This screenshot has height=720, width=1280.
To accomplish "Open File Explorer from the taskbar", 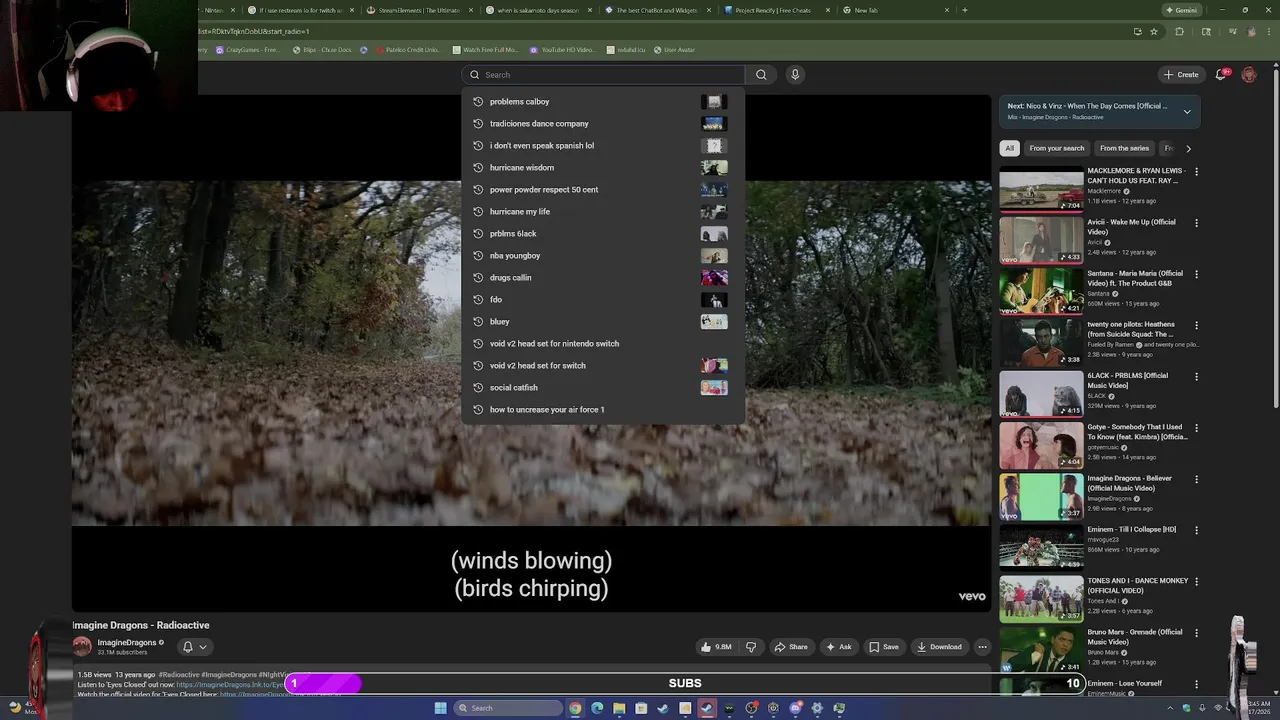I will (619, 708).
